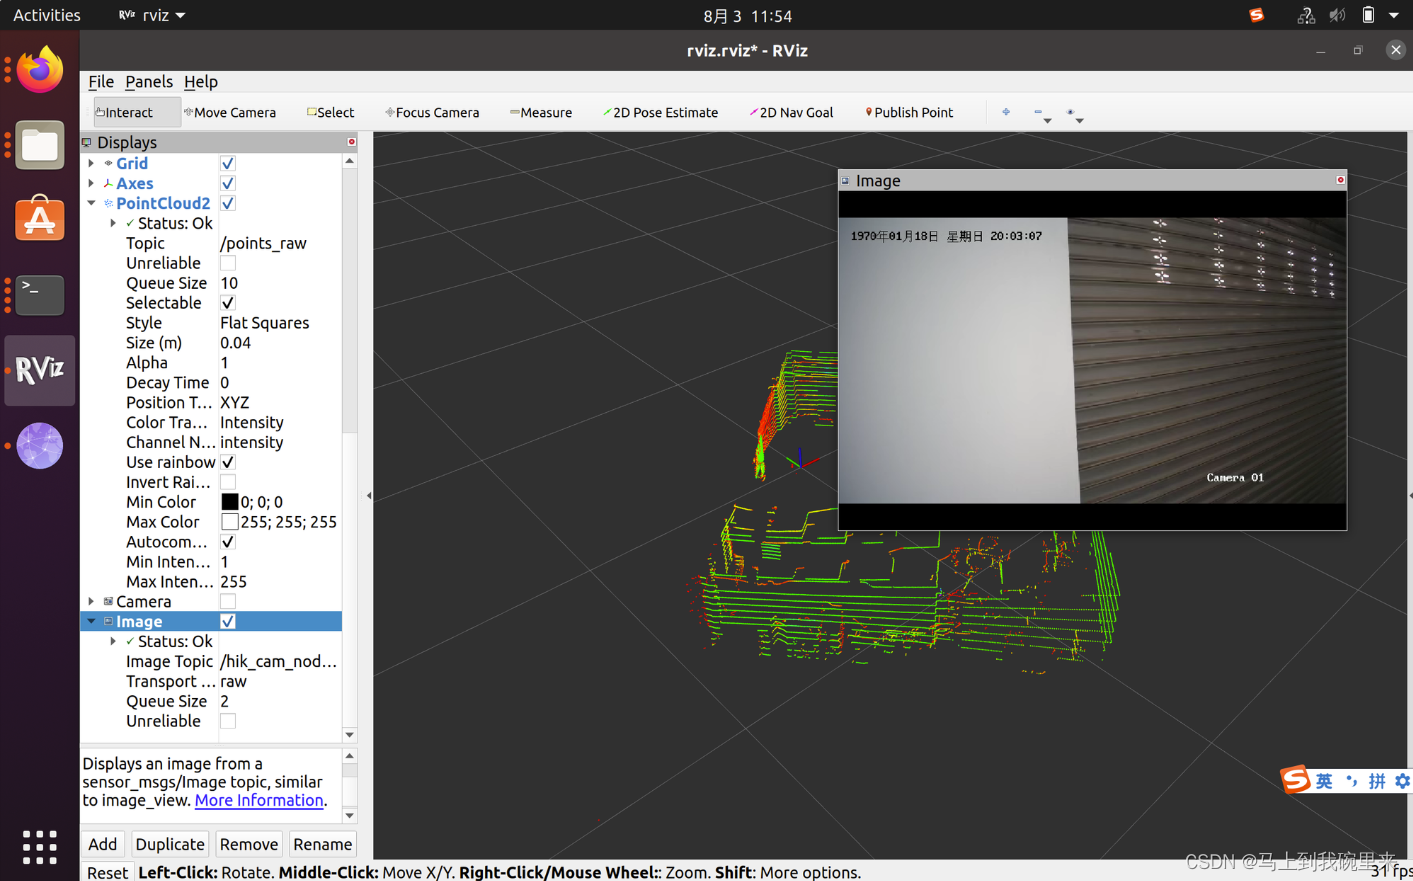Viewport: 1413px width, 881px height.
Task: Launch Ubuntu Software from the dock
Action: [x=40, y=220]
